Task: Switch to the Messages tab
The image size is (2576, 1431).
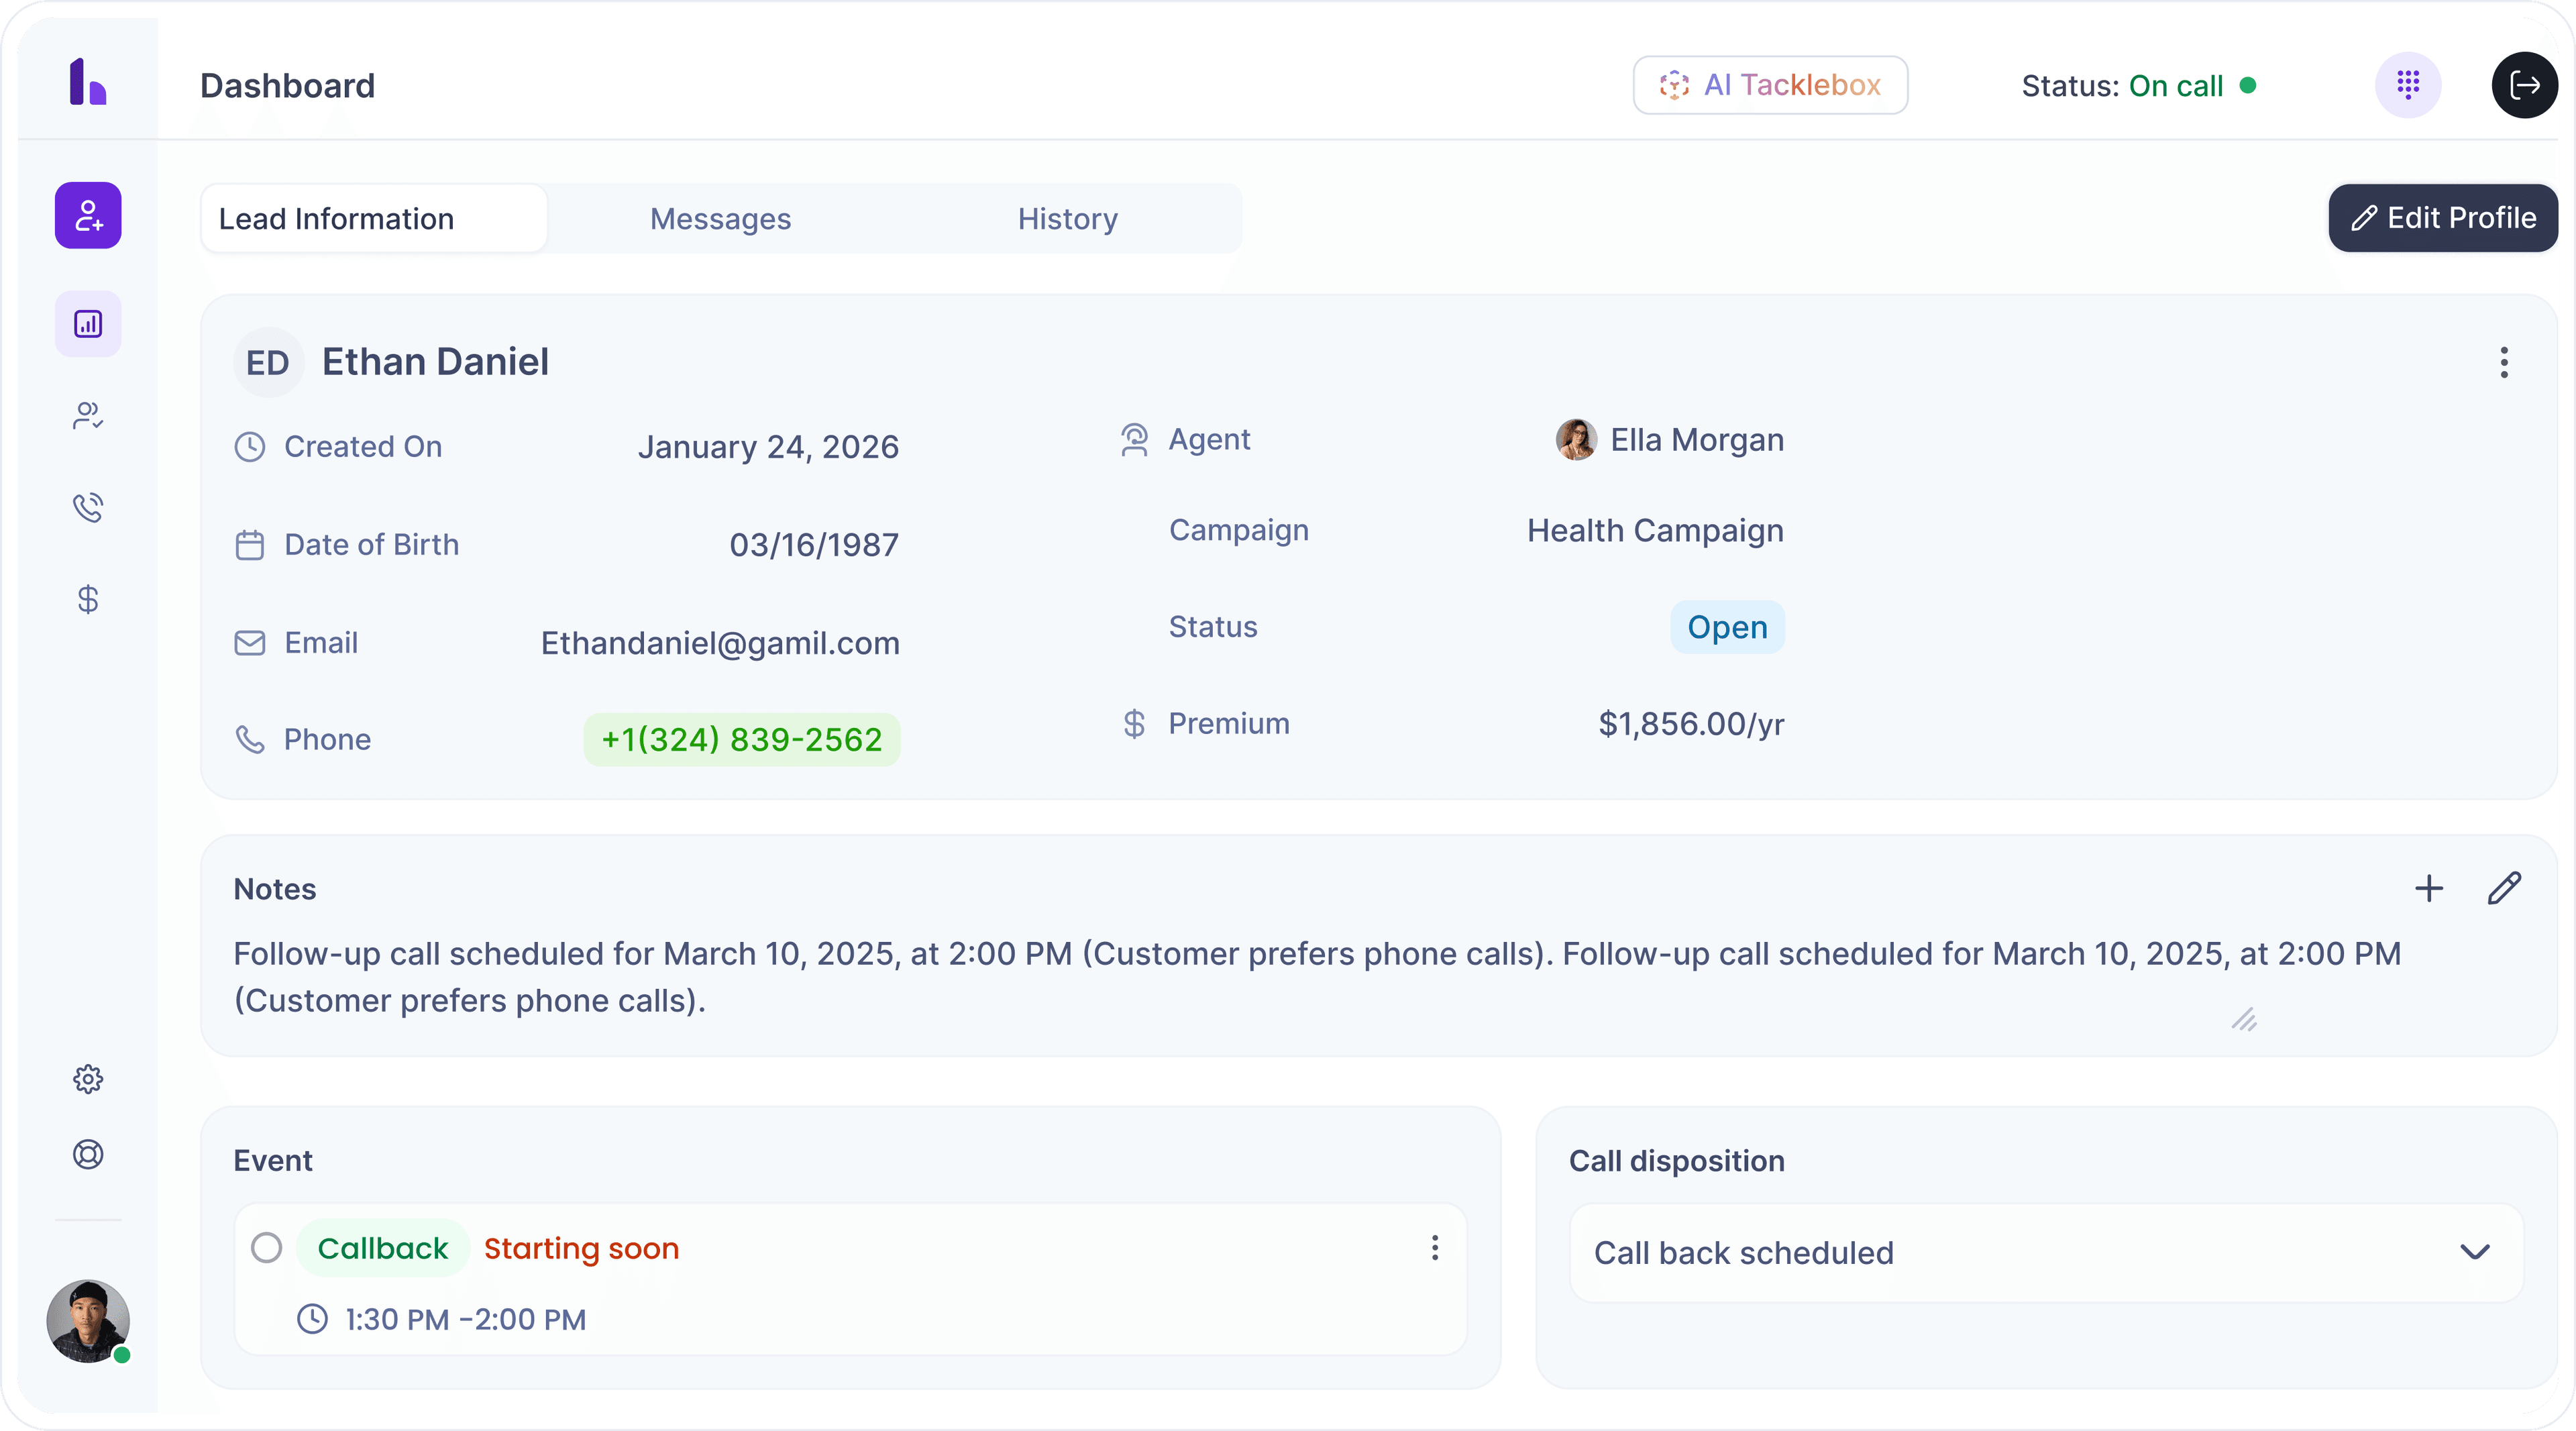Action: 719,218
